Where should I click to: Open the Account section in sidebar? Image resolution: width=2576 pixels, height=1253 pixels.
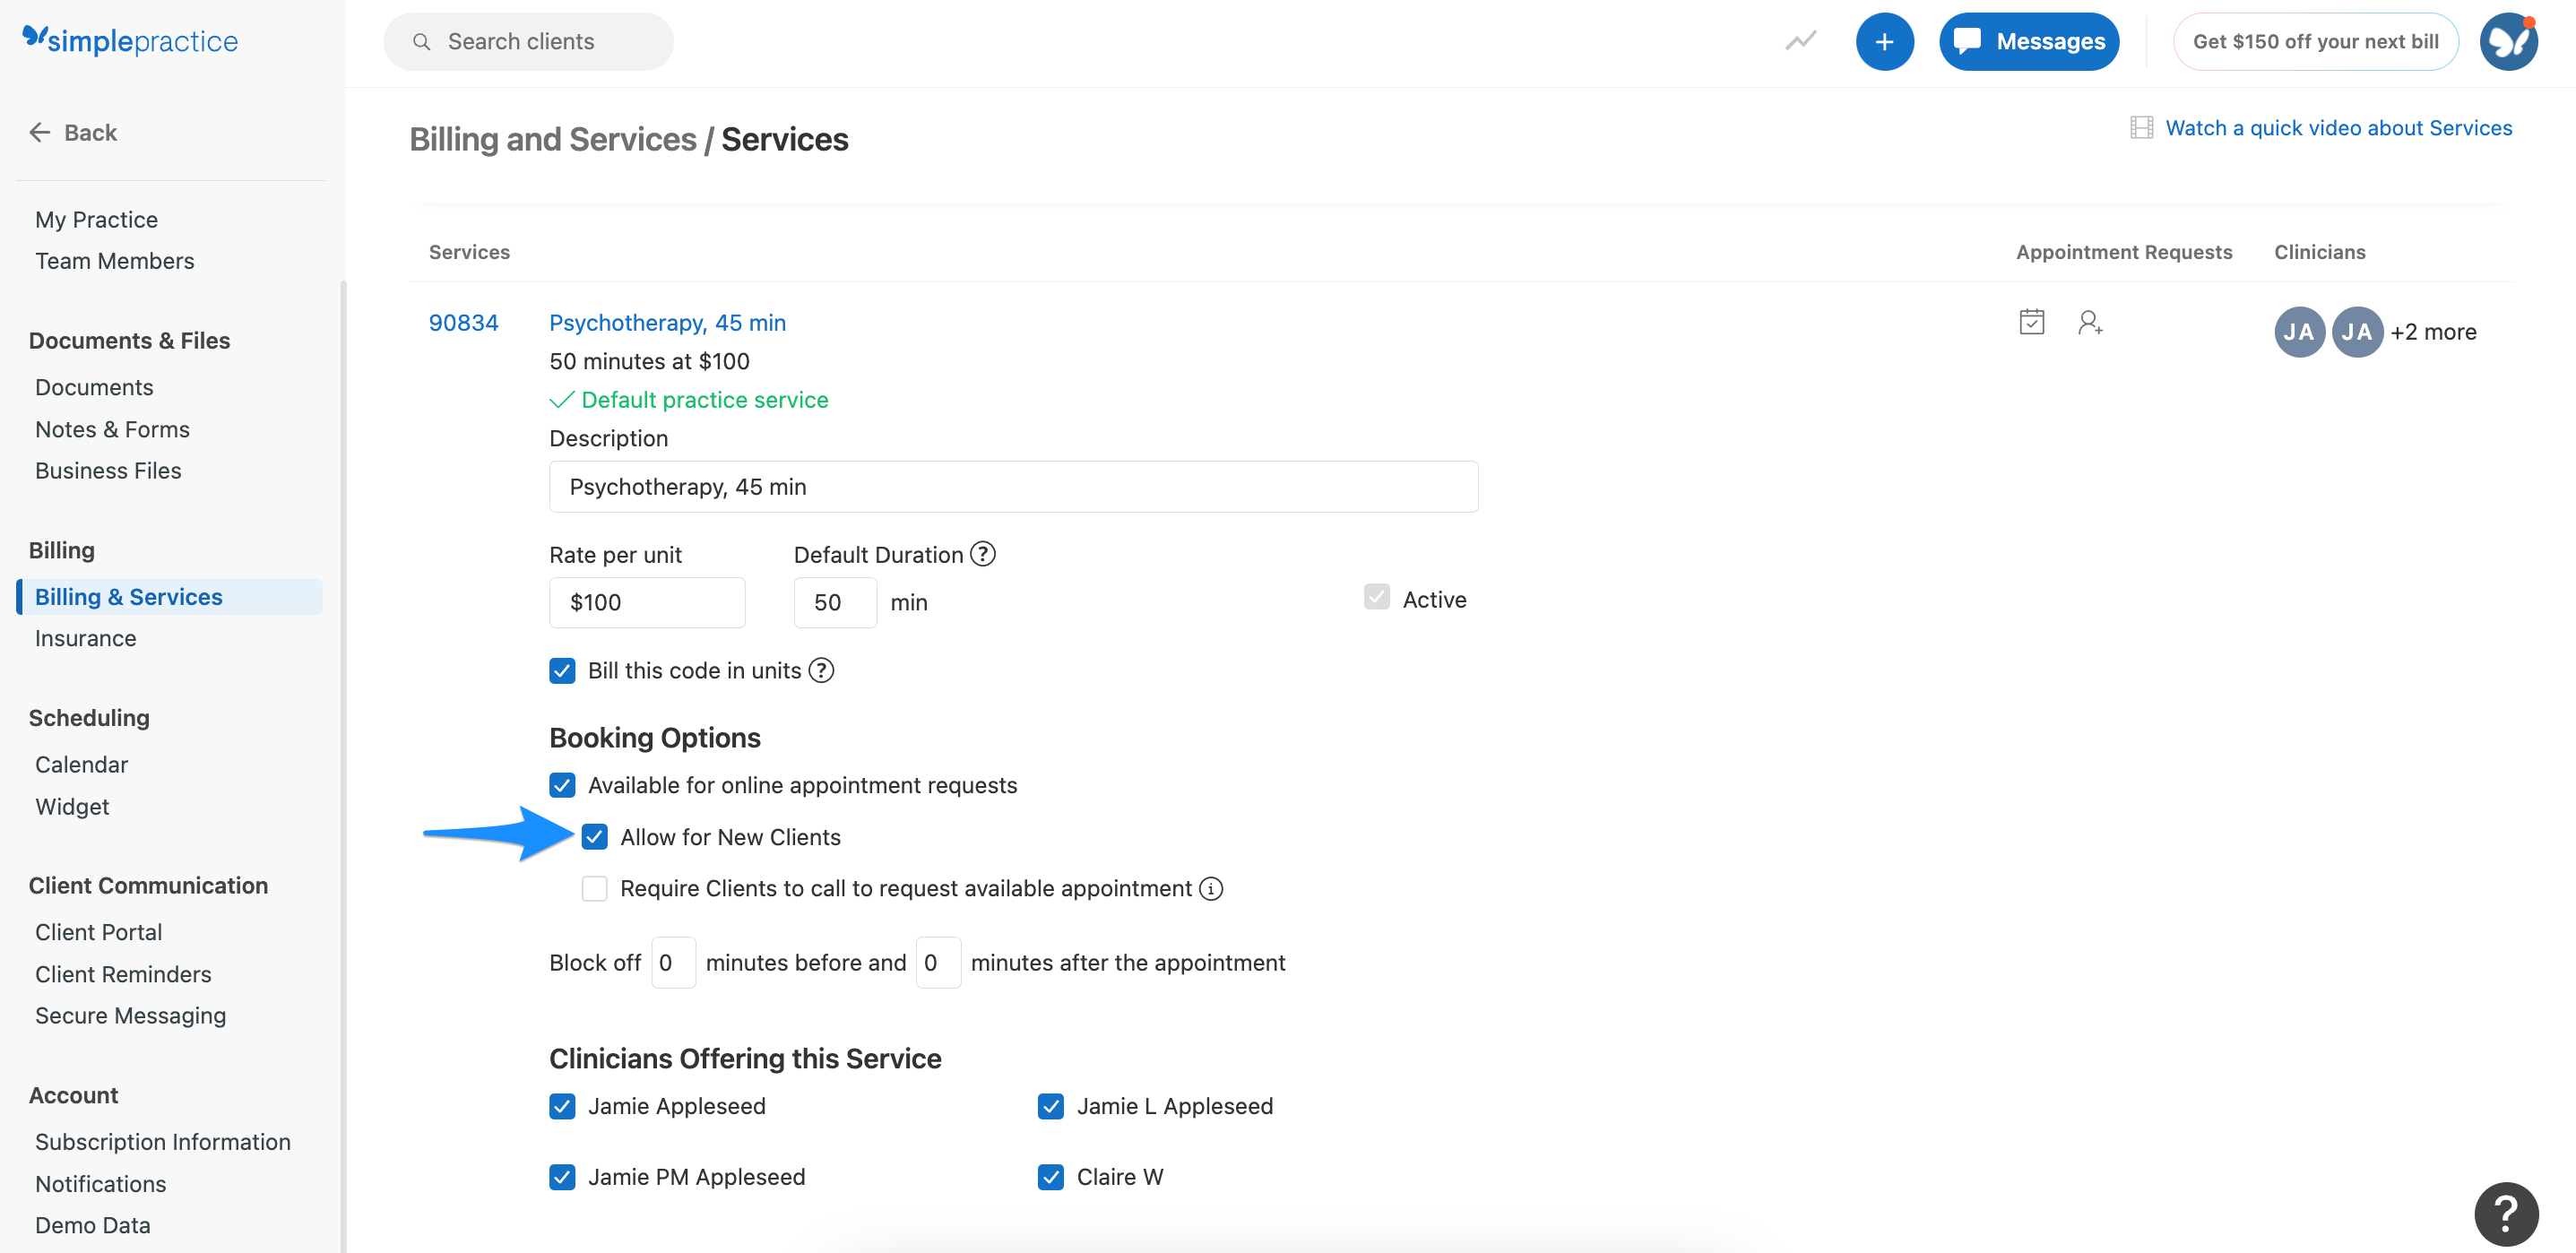point(73,1095)
